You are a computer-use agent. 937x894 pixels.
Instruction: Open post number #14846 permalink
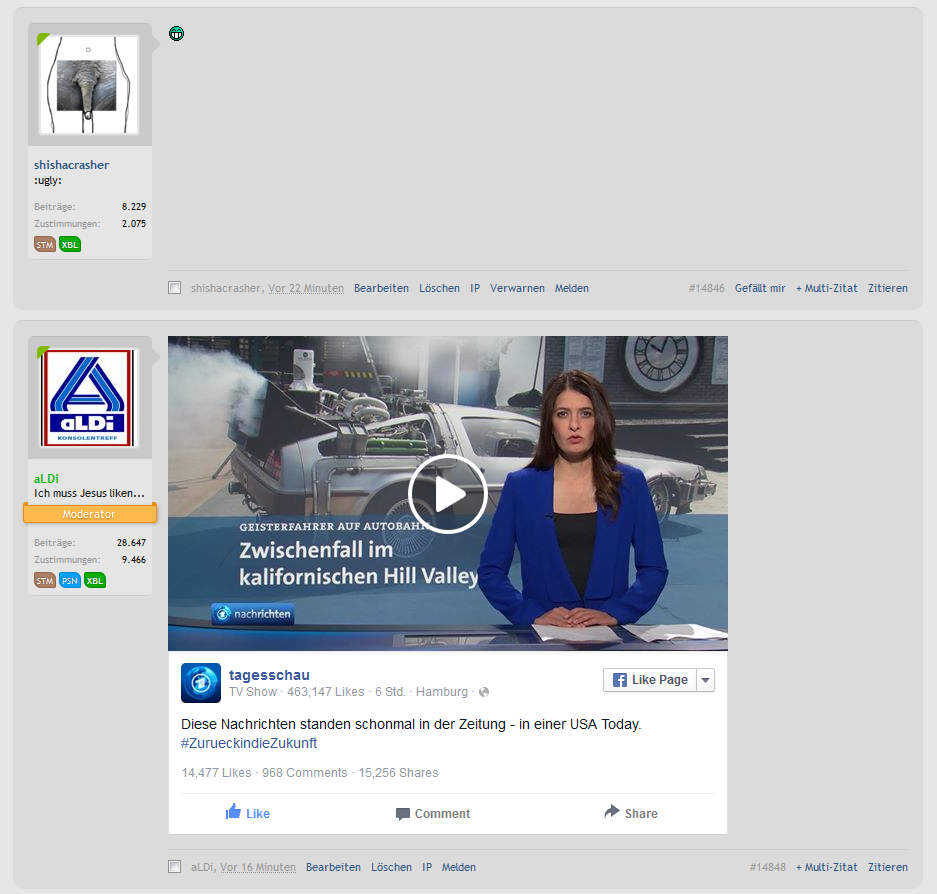(x=706, y=288)
